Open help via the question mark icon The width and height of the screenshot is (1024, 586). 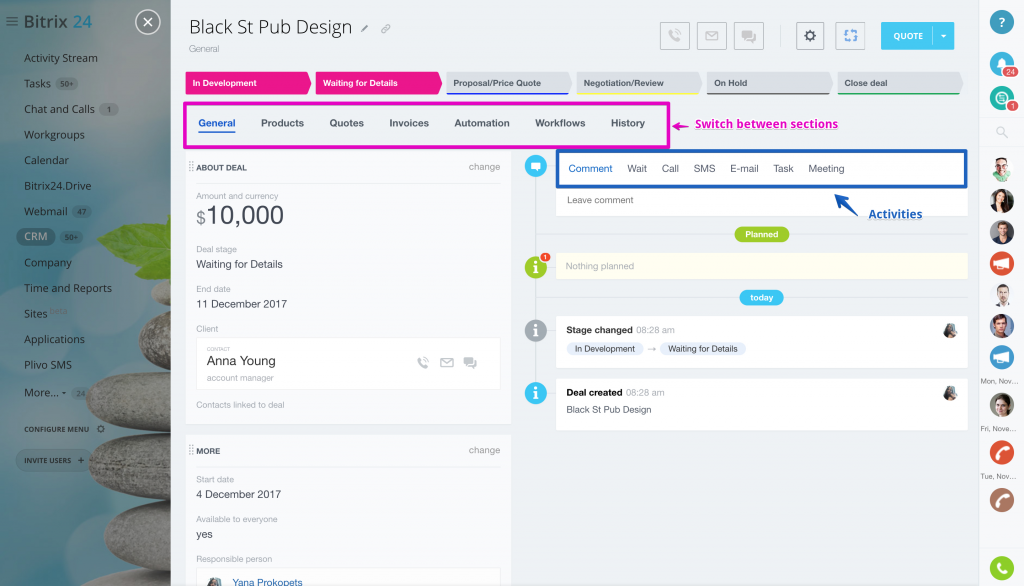pos(1001,22)
